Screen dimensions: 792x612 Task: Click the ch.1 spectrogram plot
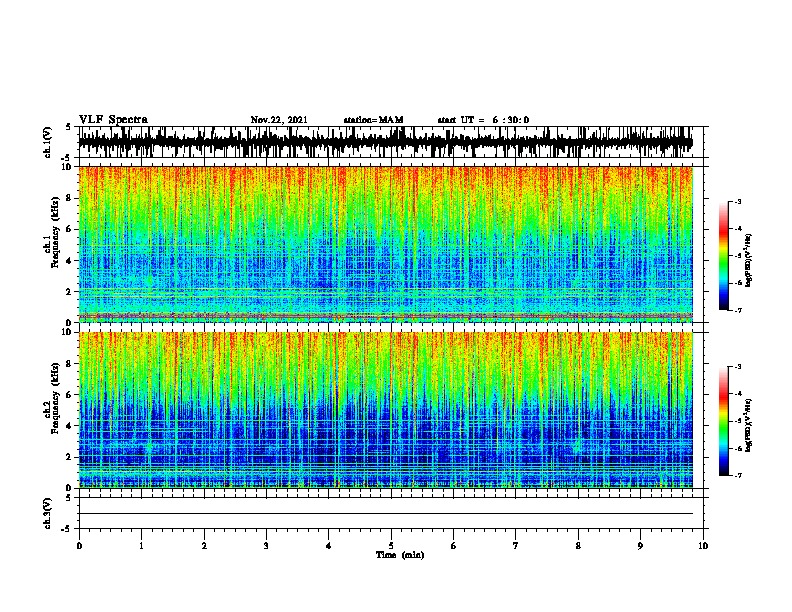point(386,244)
